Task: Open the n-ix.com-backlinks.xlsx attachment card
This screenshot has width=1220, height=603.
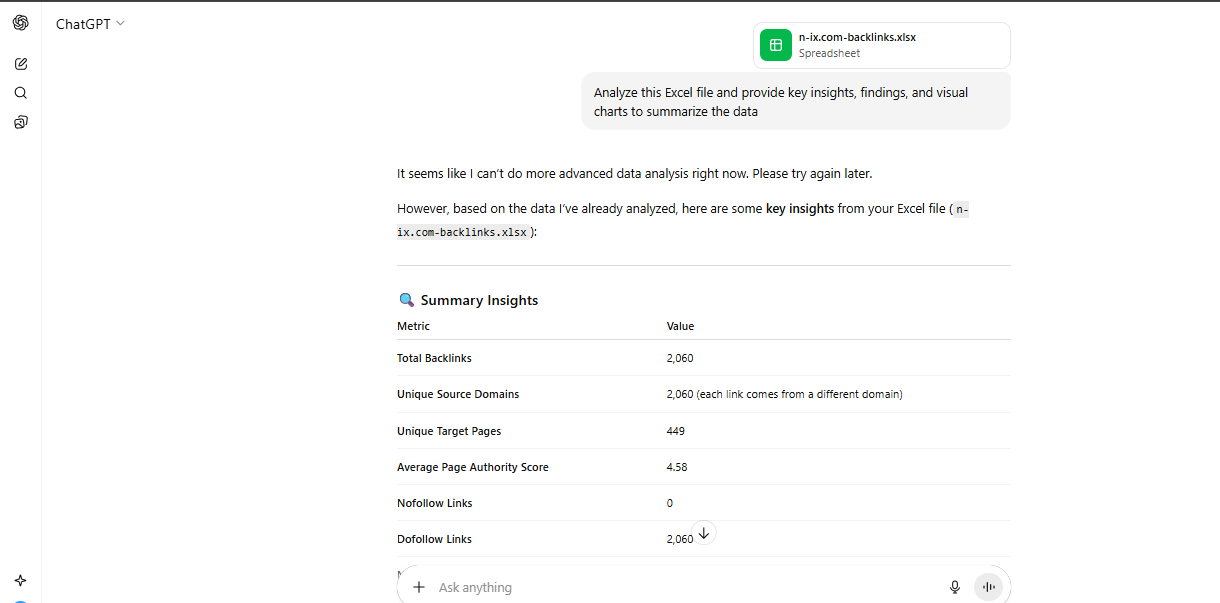Action: coord(881,45)
